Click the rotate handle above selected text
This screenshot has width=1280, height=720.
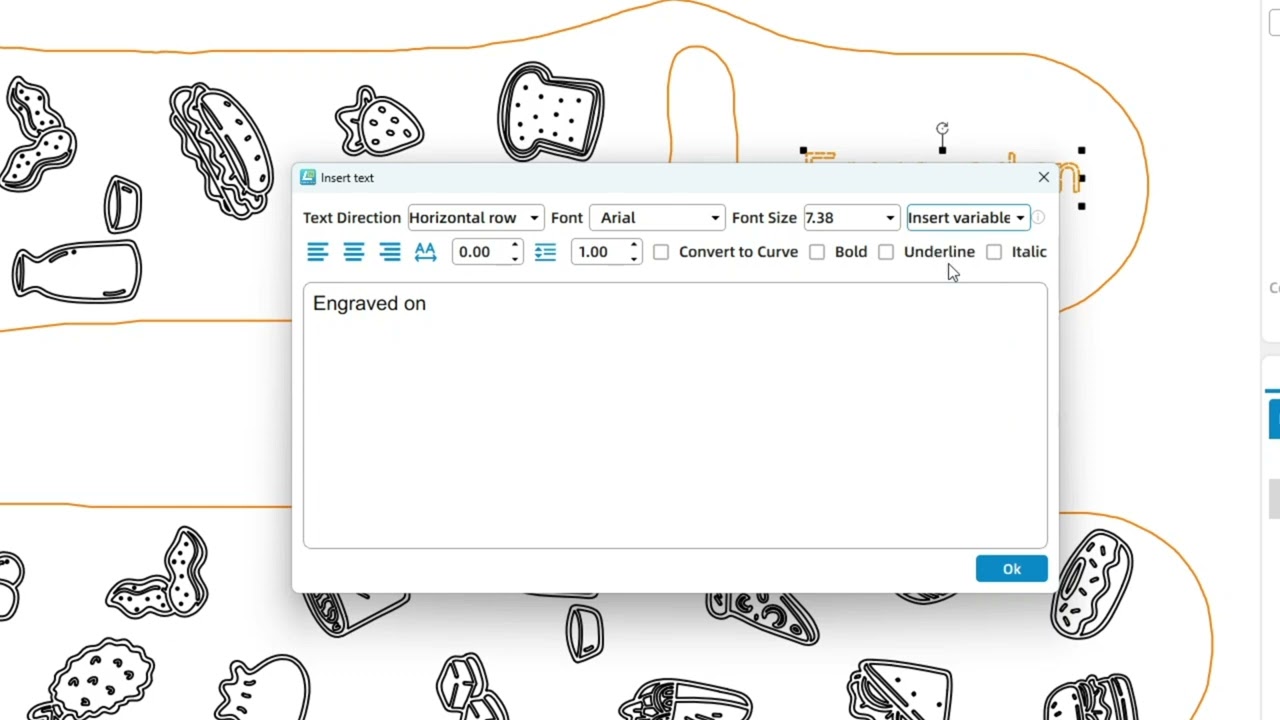942,129
